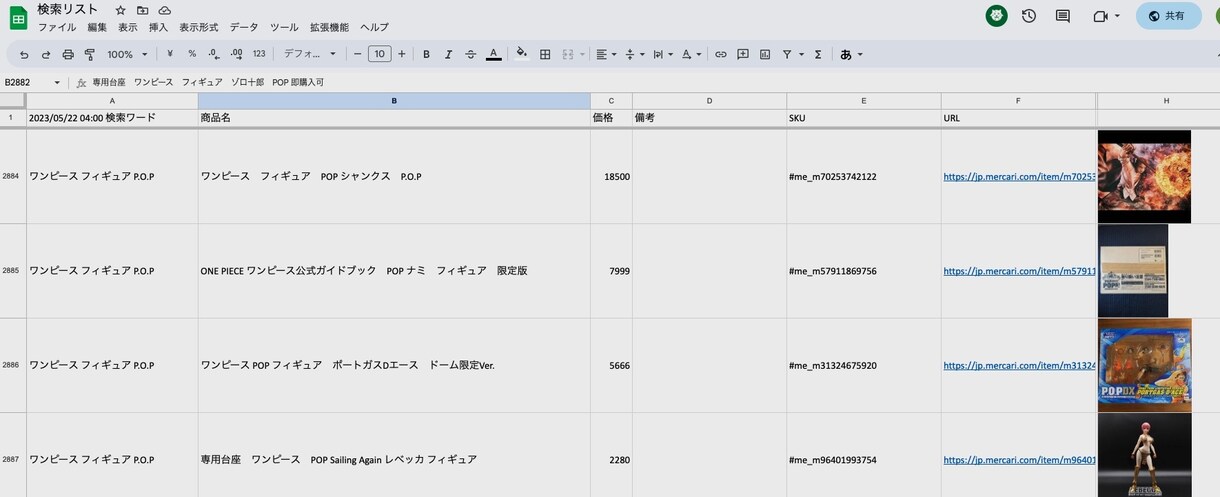
Task: Open the 編集 menu
Action: pyautogui.click(x=97, y=27)
